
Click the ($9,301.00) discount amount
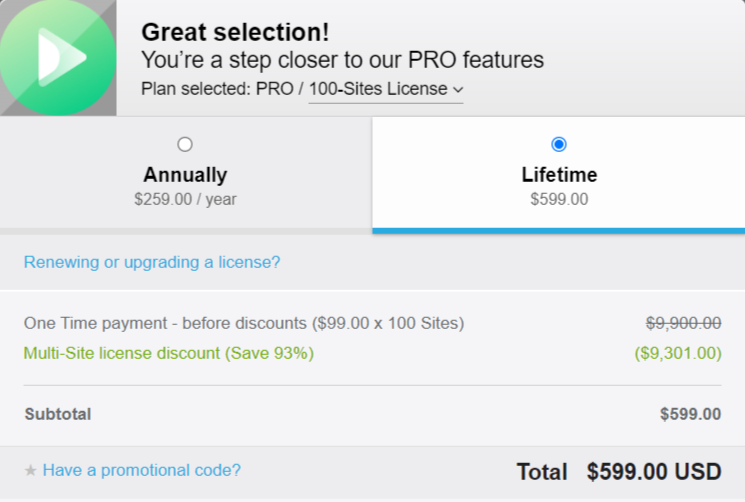678,353
